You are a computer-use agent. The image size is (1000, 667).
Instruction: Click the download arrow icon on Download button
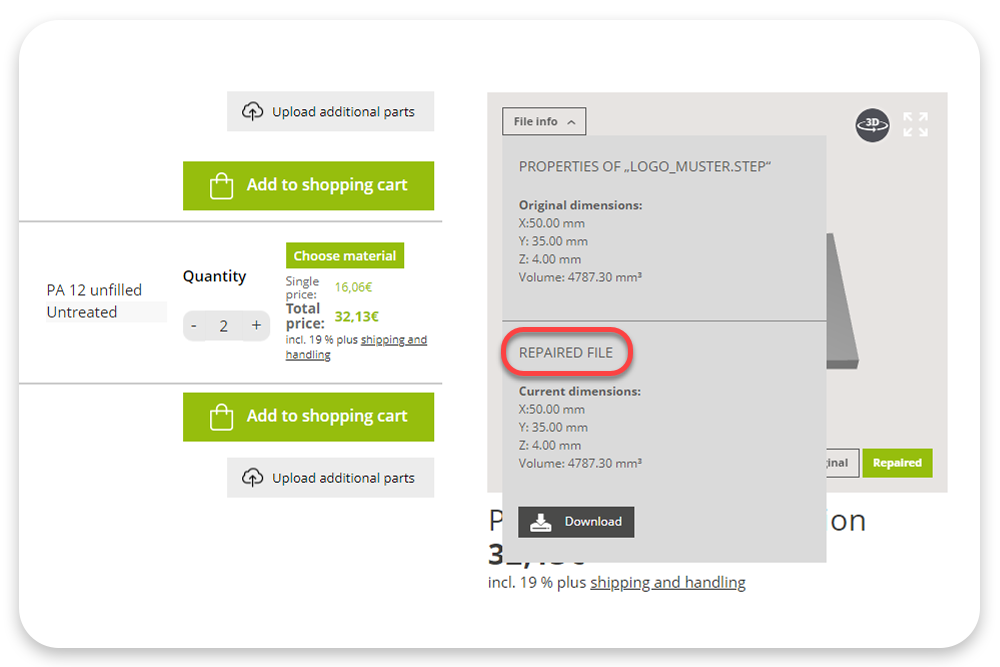coord(541,521)
